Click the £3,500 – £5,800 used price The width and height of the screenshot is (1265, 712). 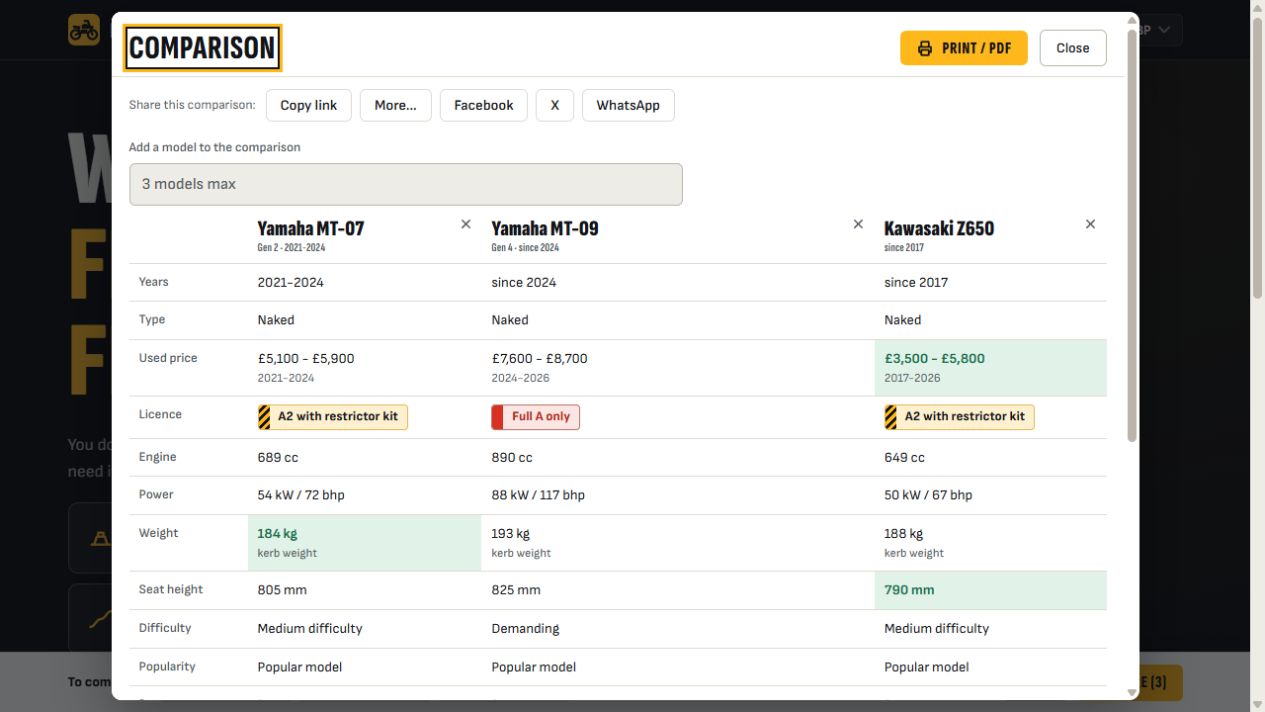click(935, 358)
